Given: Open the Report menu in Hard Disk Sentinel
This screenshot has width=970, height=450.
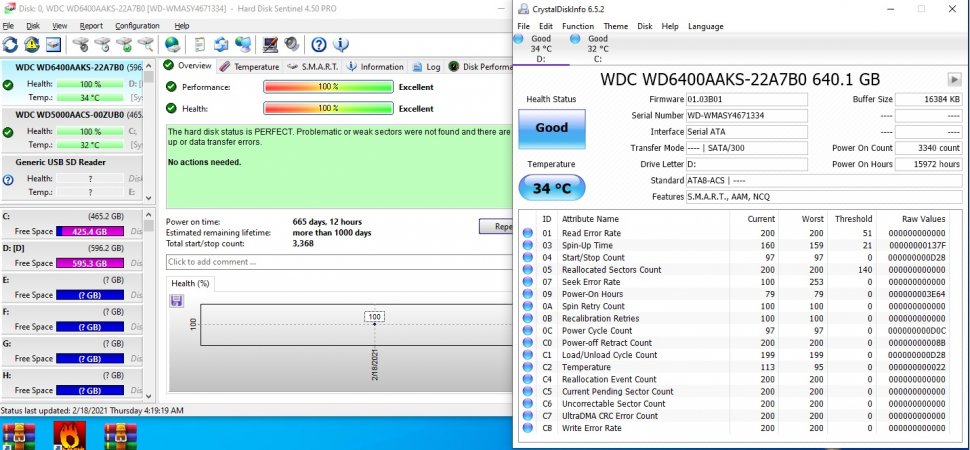Looking at the screenshot, I should (x=91, y=26).
